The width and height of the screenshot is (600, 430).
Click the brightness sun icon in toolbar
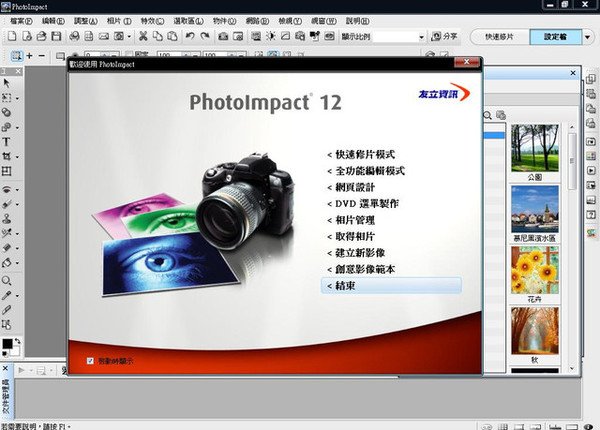(x=271, y=36)
